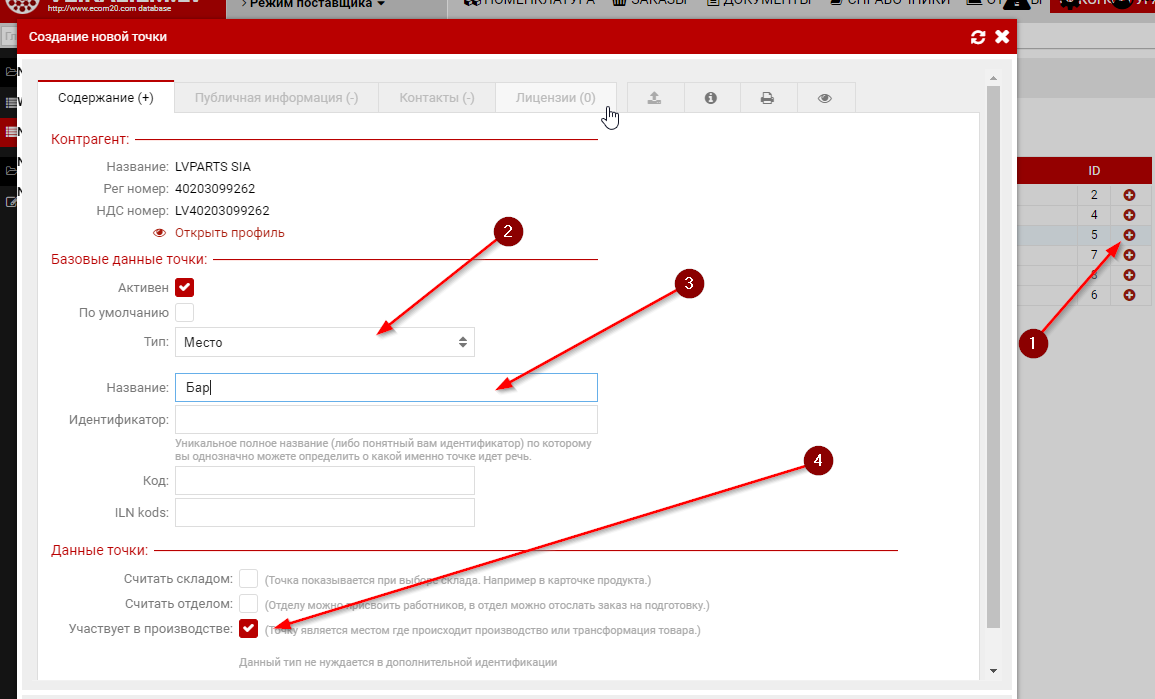Click the Открыть профиль link

[x=229, y=233]
